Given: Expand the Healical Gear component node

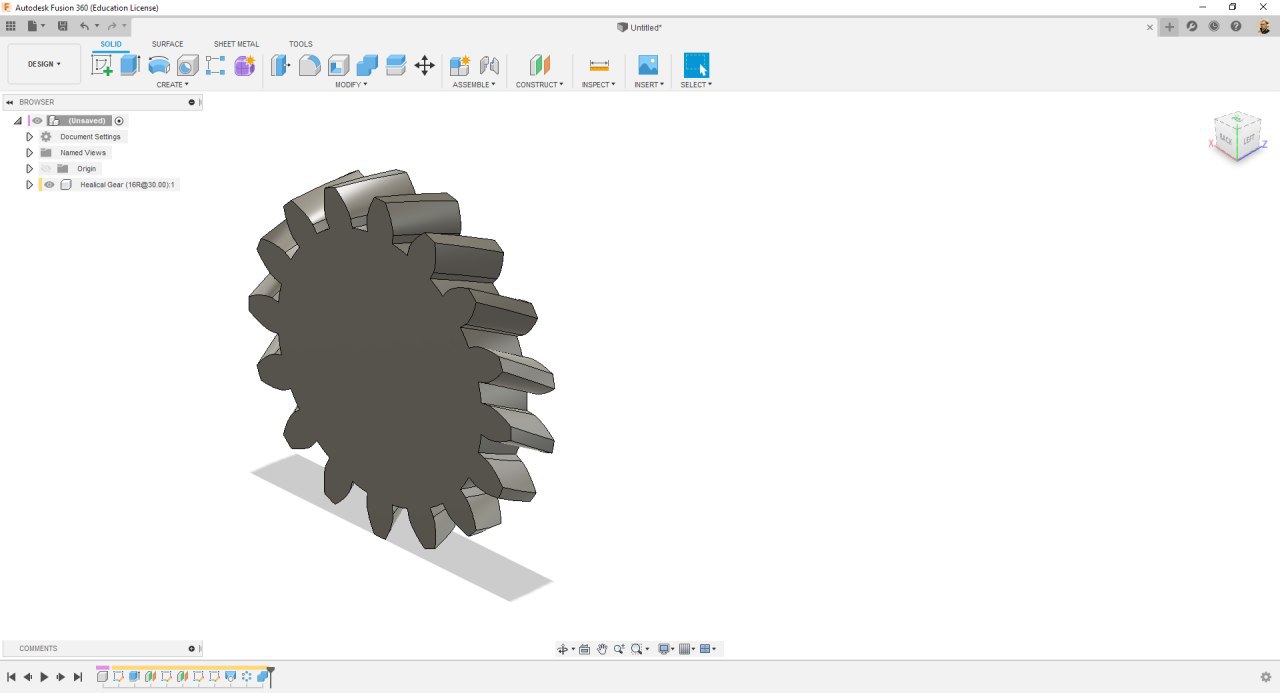Looking at the screenshot, I should 29,185.
